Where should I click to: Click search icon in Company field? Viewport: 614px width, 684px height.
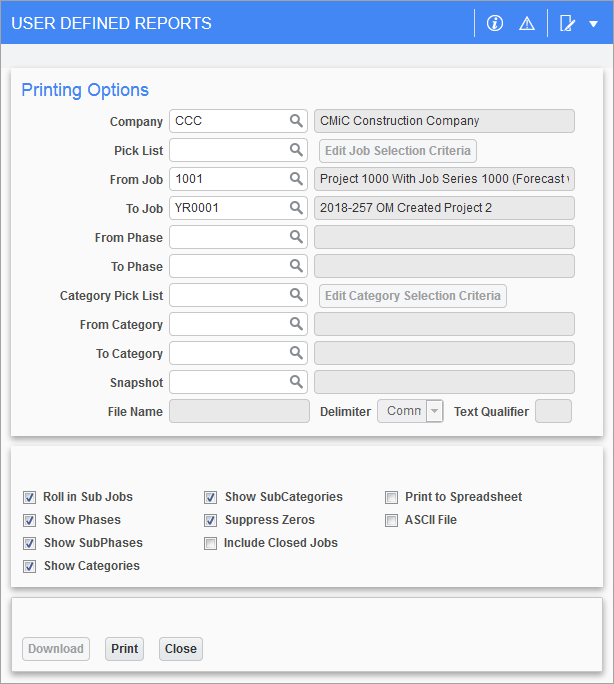[296, 121]
